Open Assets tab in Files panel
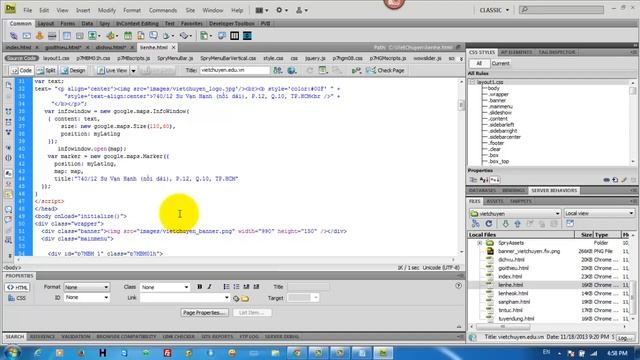 pos(495,201)
